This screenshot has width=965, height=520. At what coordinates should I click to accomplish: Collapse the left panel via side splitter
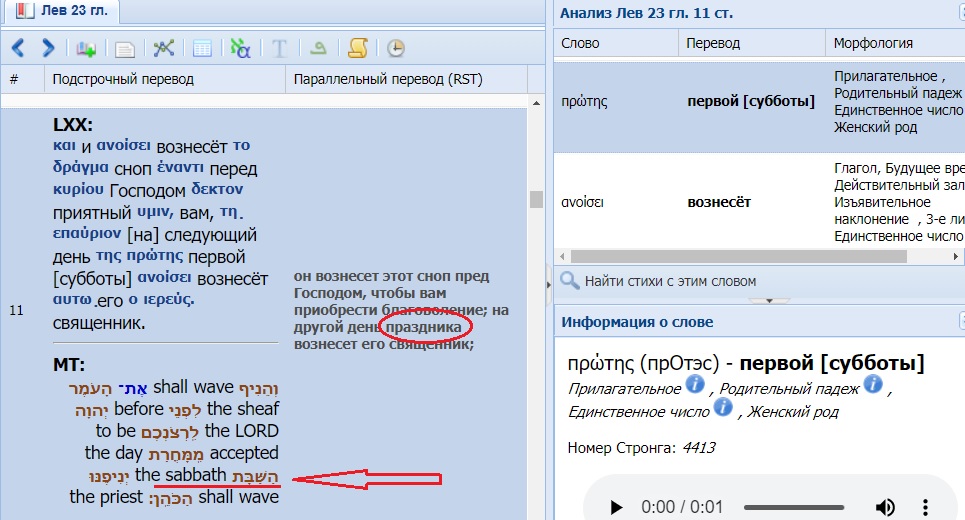[548, 285]
